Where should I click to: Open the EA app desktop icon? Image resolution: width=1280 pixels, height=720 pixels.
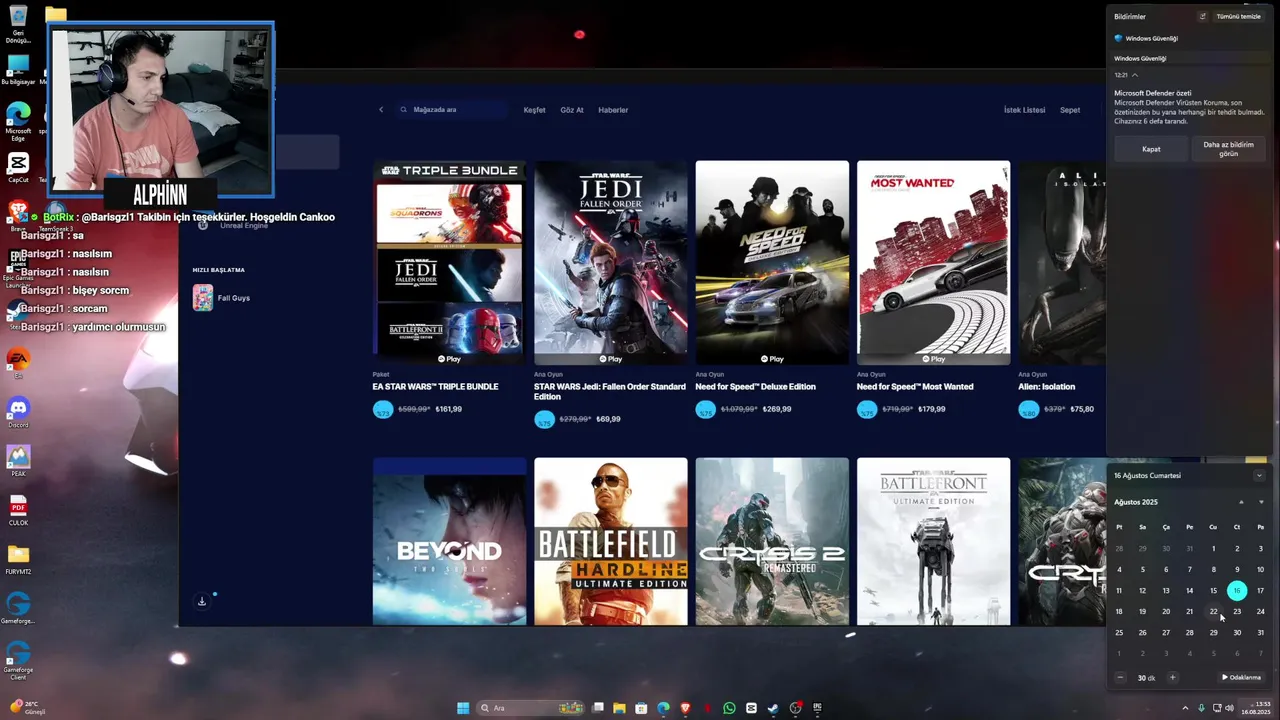[18, 363]
